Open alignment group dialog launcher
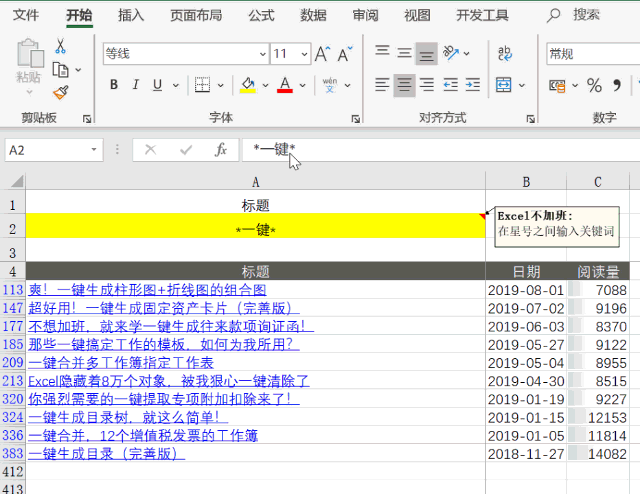 click(x=530, y=119)
